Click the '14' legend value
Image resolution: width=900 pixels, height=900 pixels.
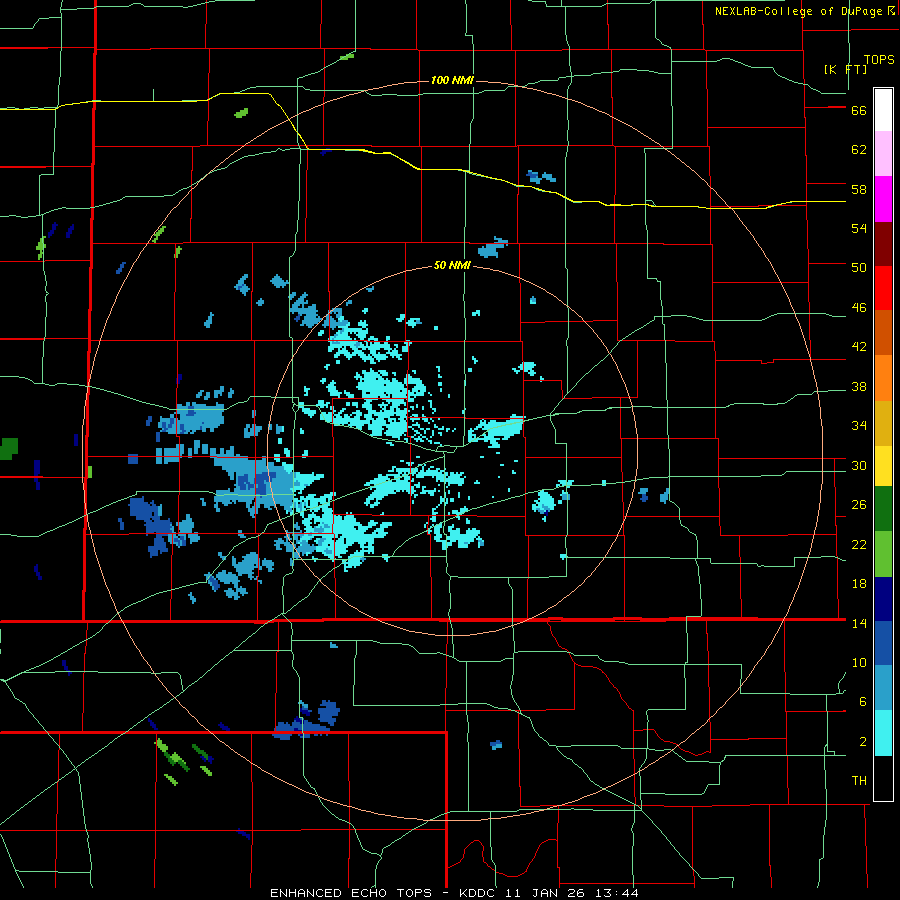coord(859,623)
